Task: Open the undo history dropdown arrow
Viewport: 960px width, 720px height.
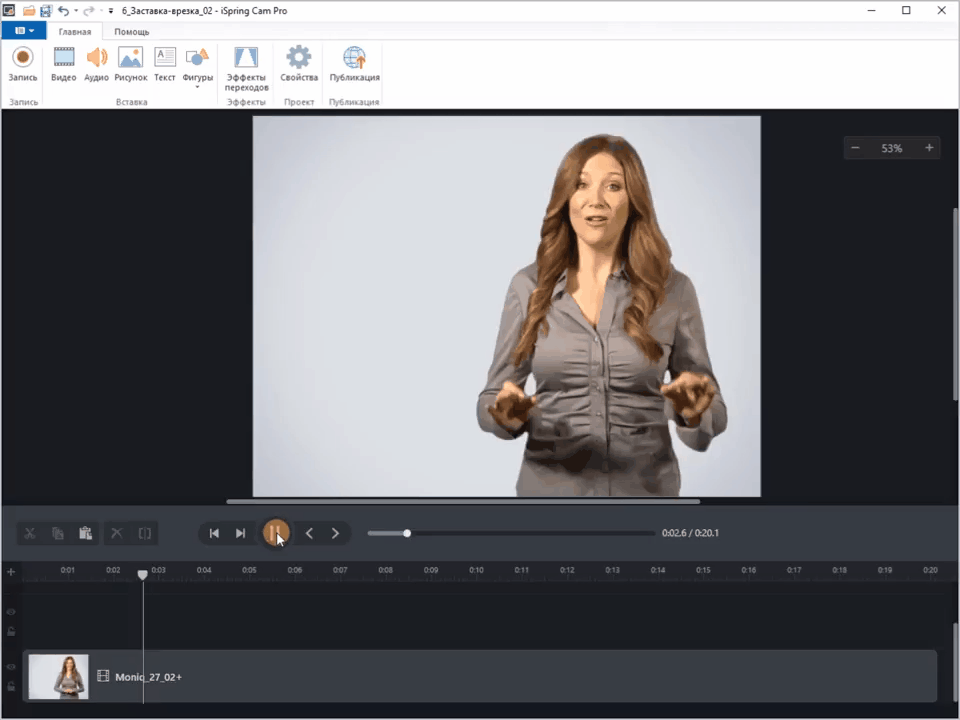Action: (x=78, y=10)
